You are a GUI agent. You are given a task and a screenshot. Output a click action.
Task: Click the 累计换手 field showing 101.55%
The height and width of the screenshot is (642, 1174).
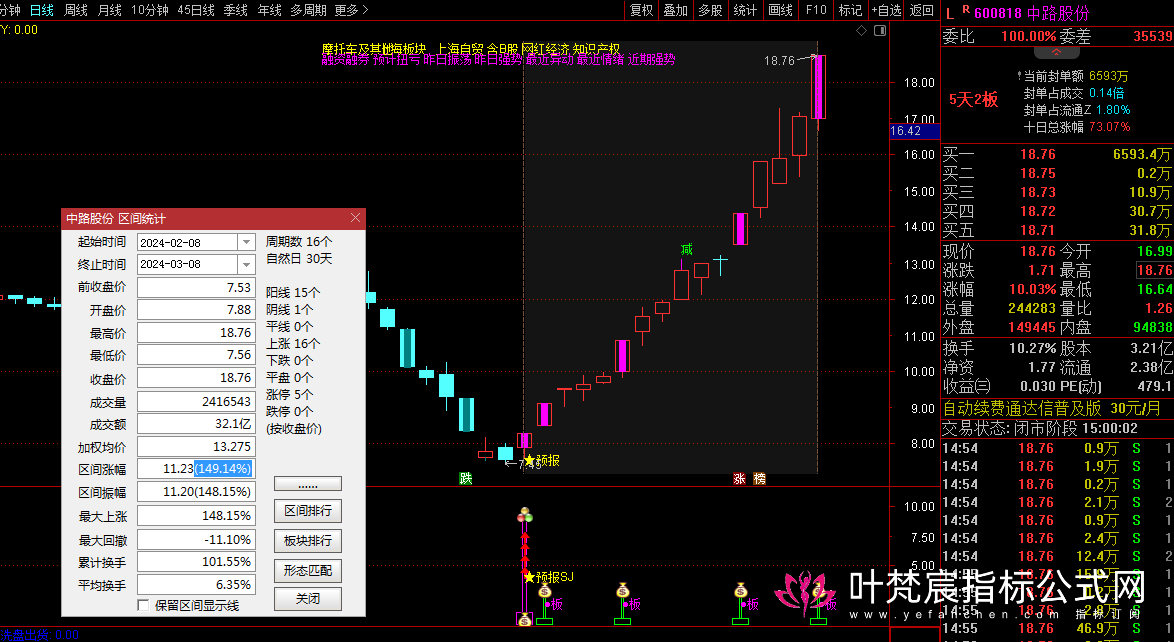click(x=196, y=562)
